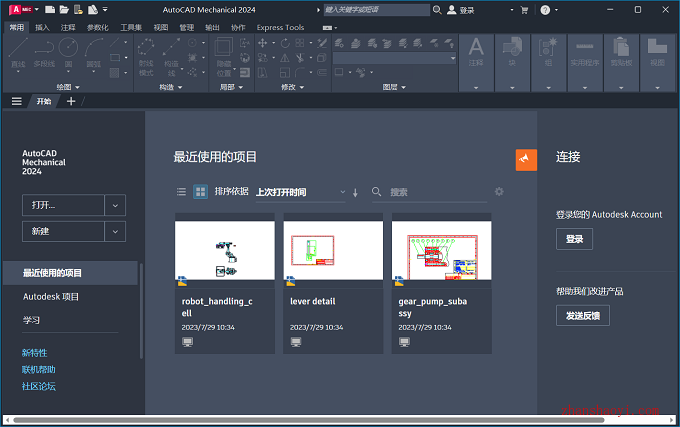The width and height of the screenshot is (680, 427).
Task: Expand the Modify (修改) panel
Action: [x=293, y=87]
